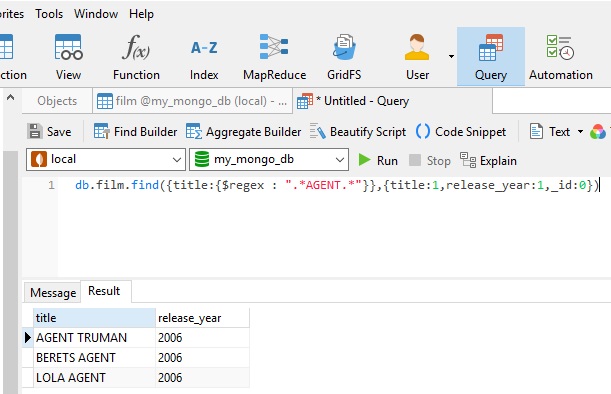Select the BERETS AGENT result row
The image size is (611, 394).
136,357
